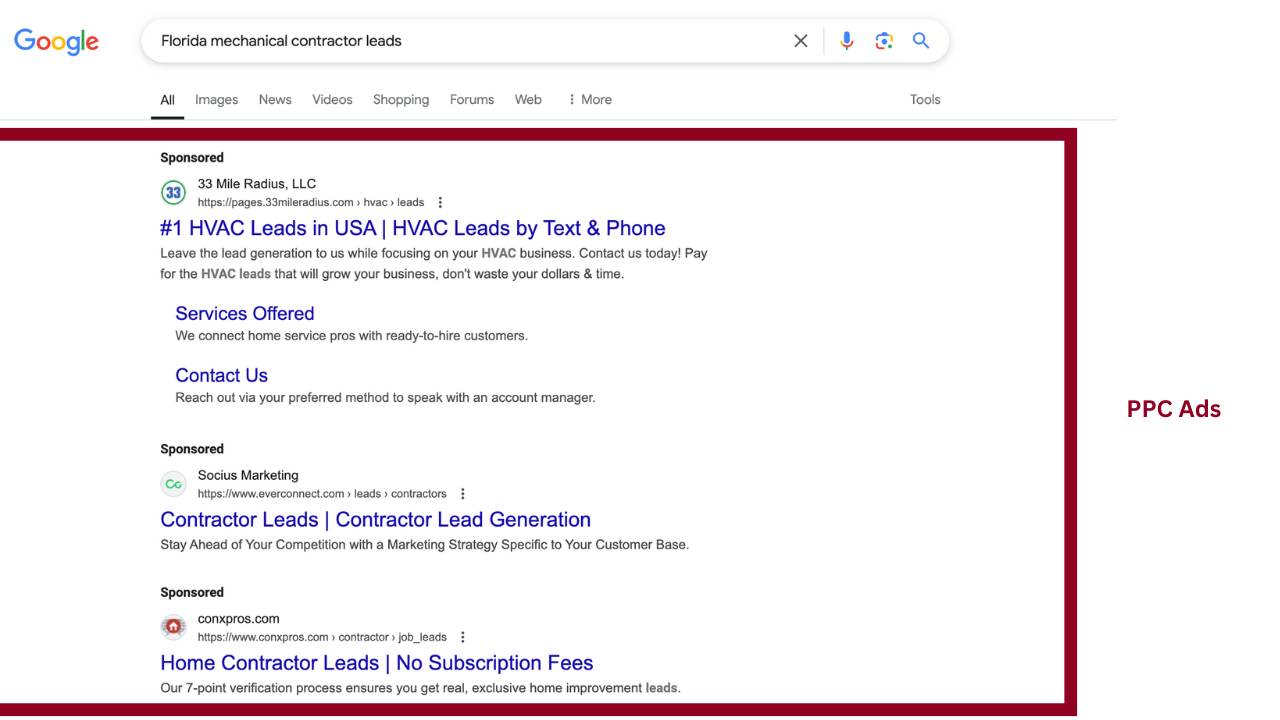Click the Socius Marketing advertiser name
Image resolution: width=1280 pixels, height=720 pixels.
248,475
